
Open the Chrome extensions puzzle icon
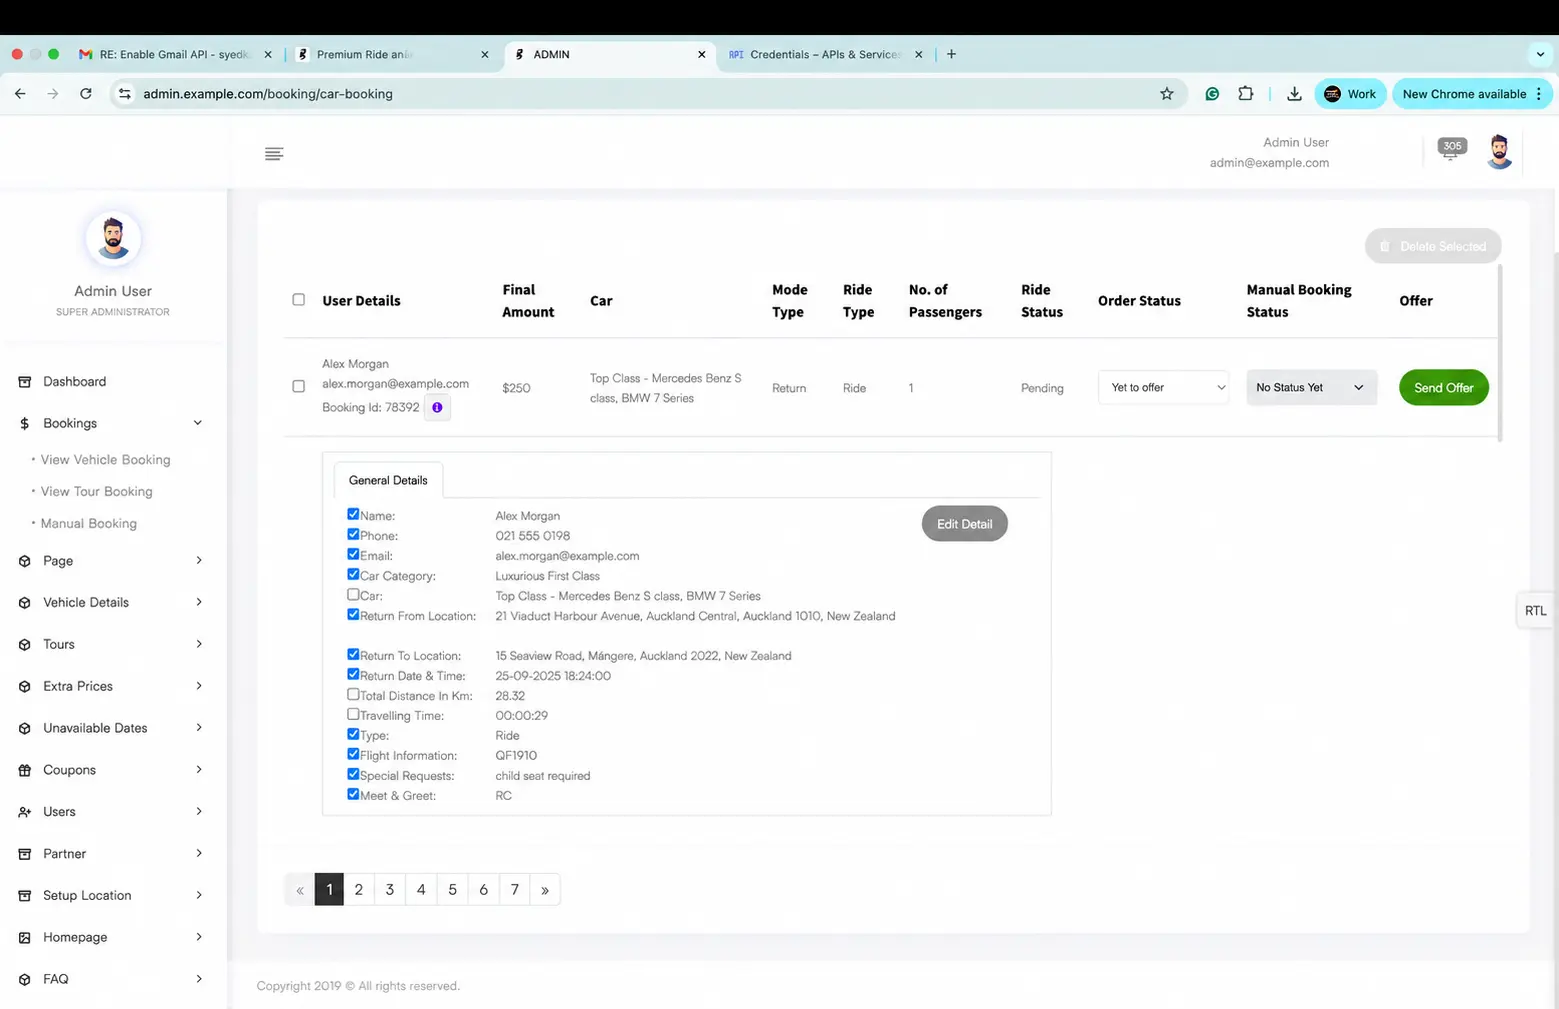tap(1245, 94)
